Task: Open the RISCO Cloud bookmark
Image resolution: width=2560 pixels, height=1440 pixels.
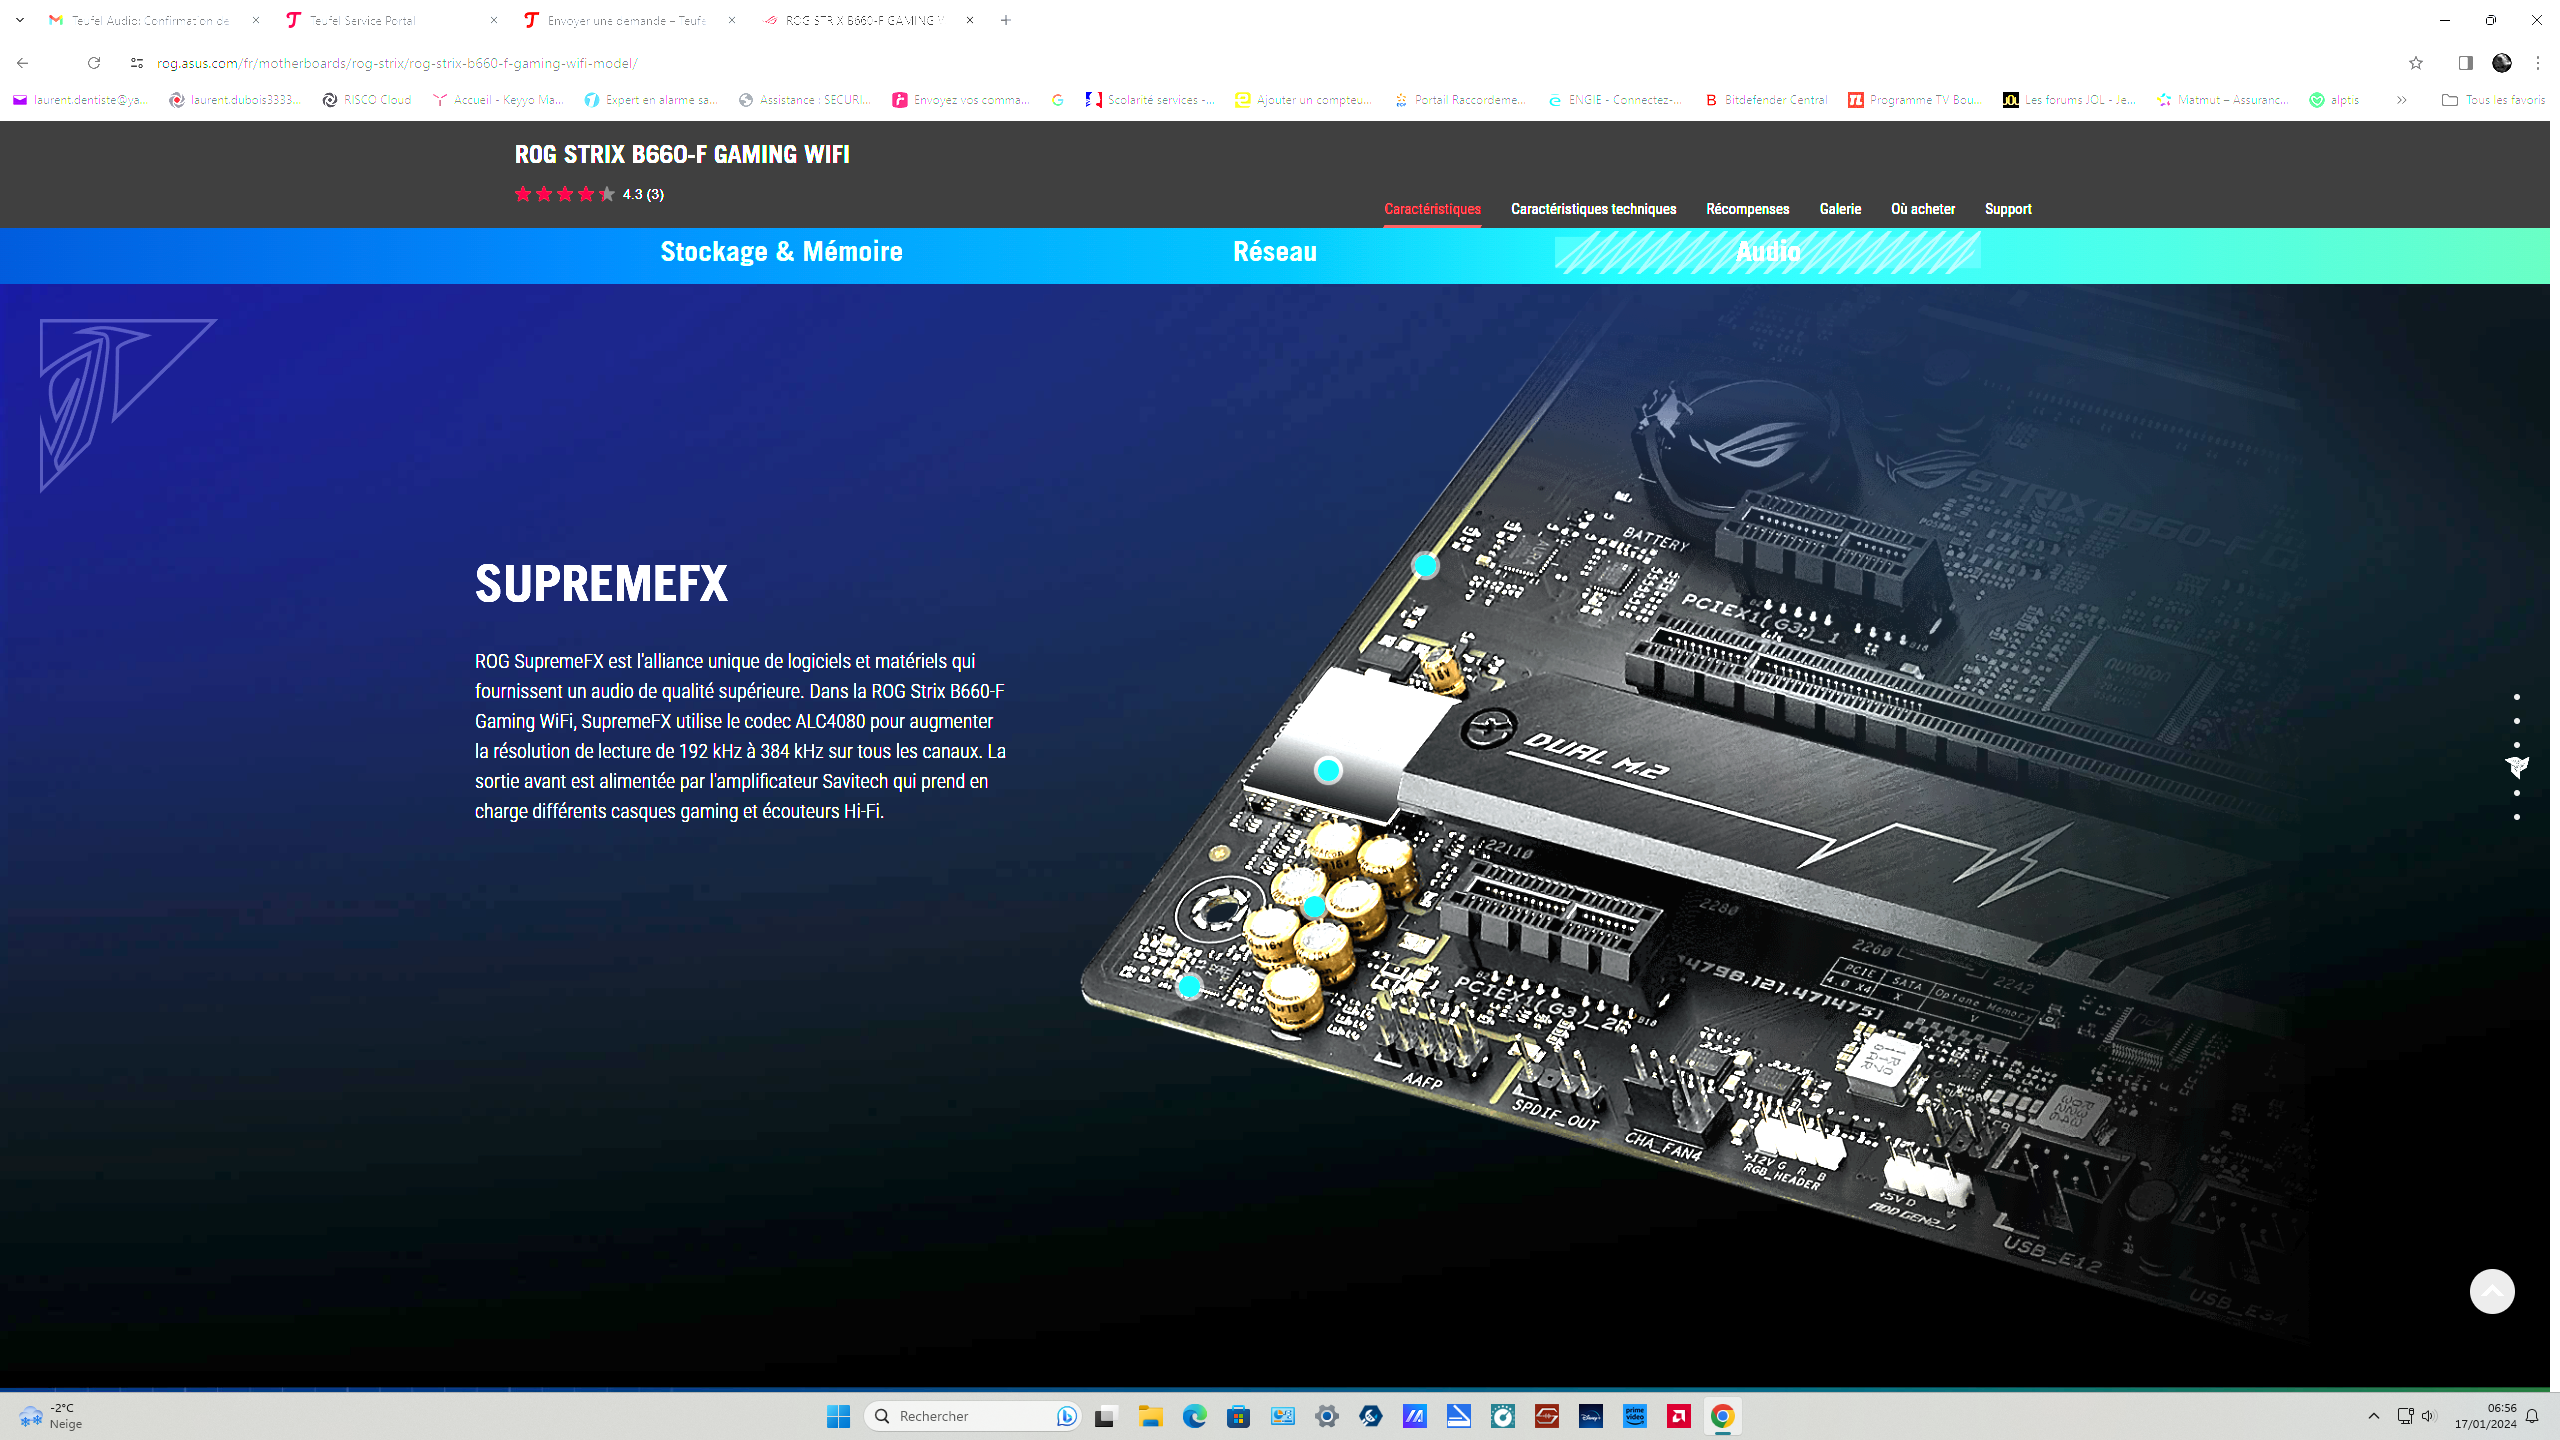Action: click(x=367, y=100)
